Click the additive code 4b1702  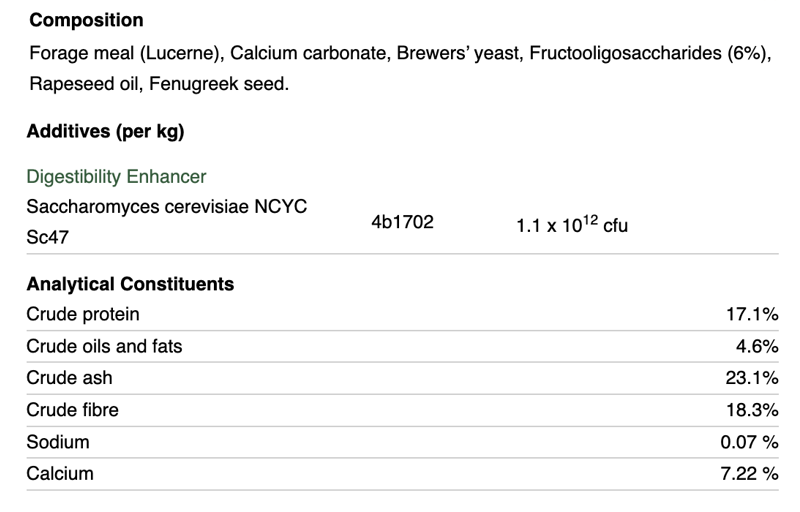coord(402,222)
